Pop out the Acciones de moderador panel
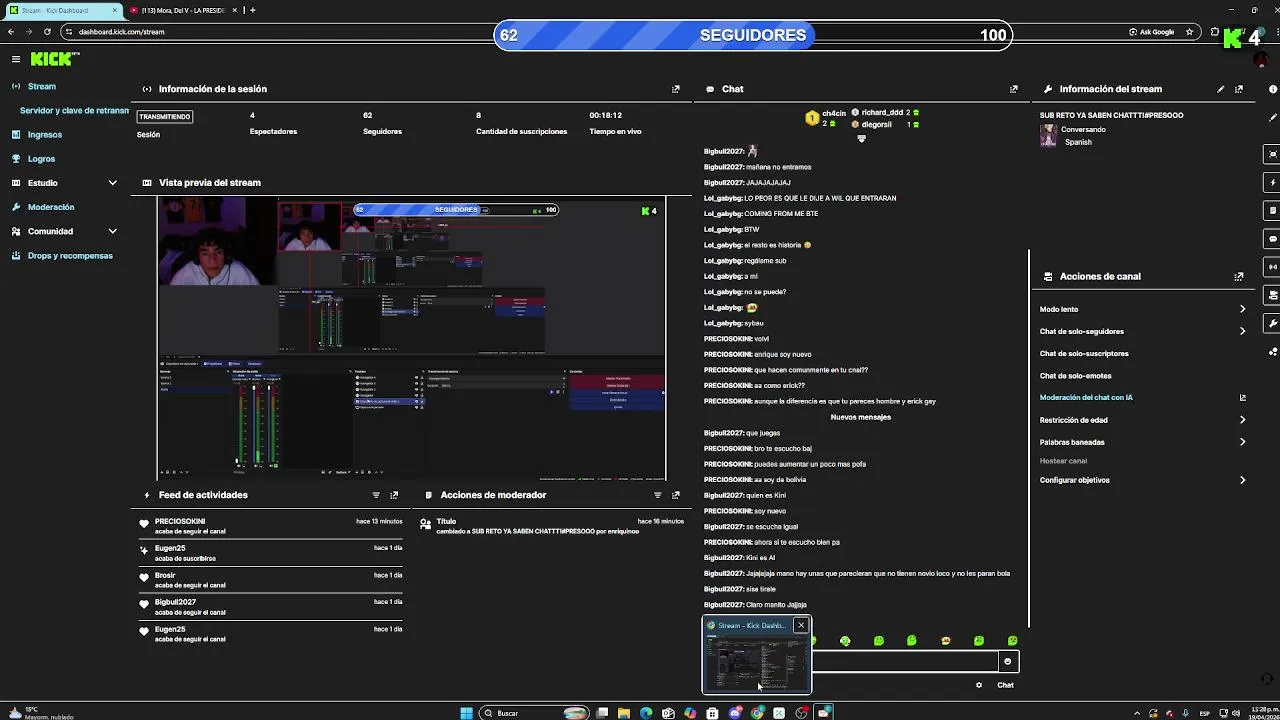This screenshot has height=720, width=1280. [676, 495]
